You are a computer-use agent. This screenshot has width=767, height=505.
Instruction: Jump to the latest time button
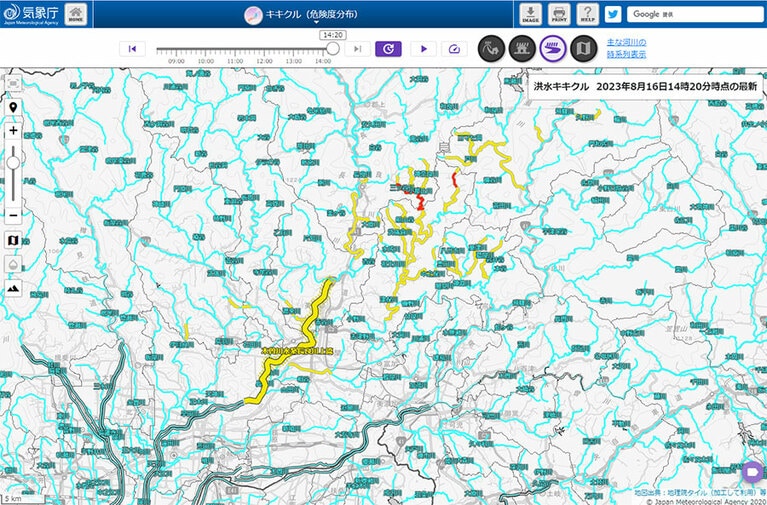click(388, 48)
